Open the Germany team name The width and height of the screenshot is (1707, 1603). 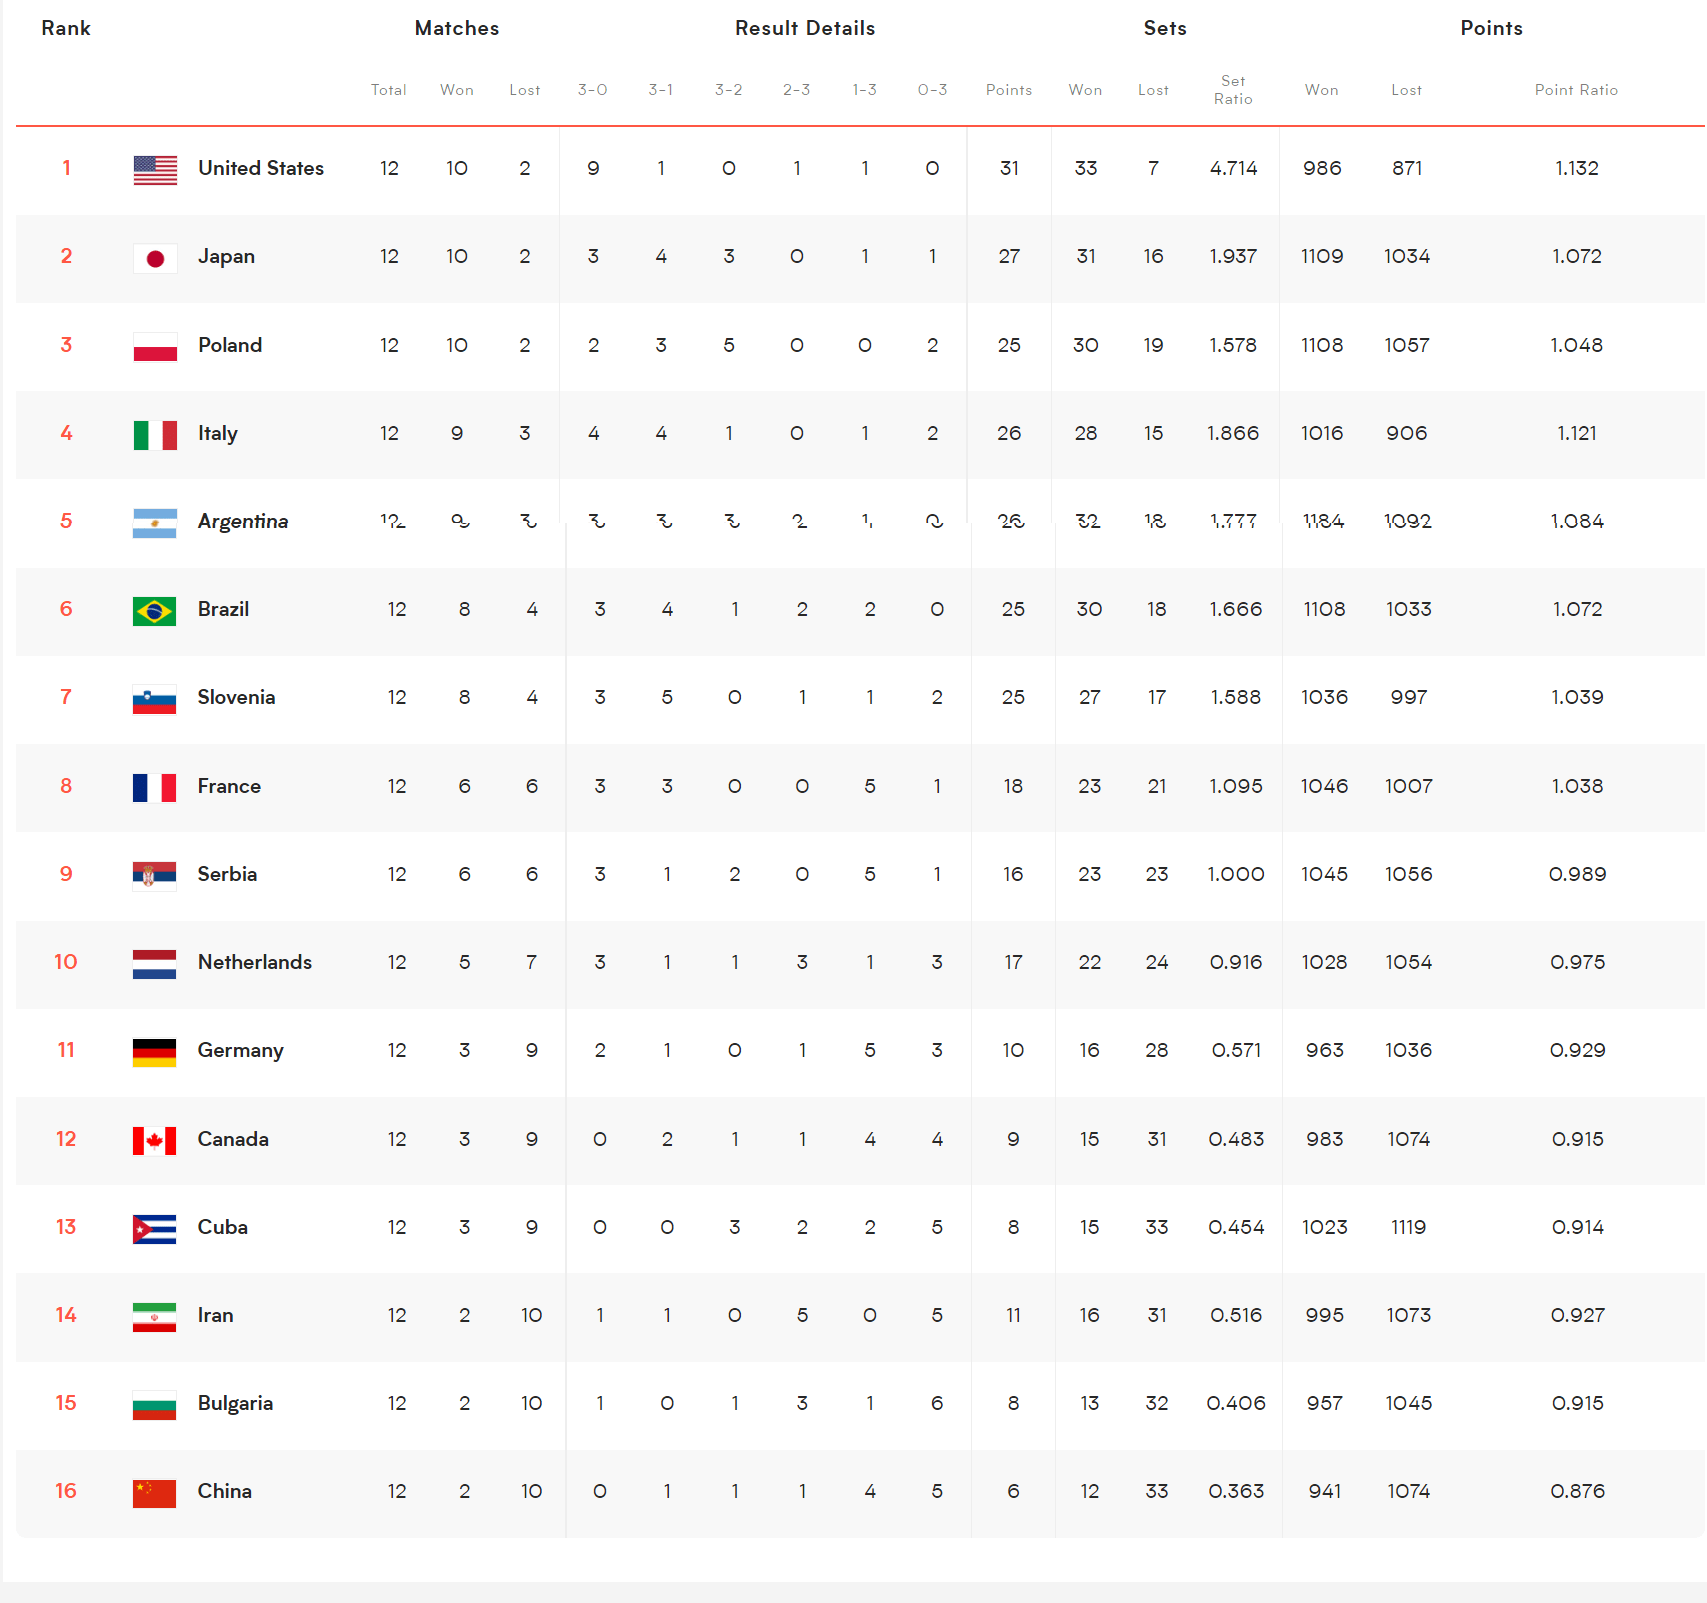point(241,1051)
